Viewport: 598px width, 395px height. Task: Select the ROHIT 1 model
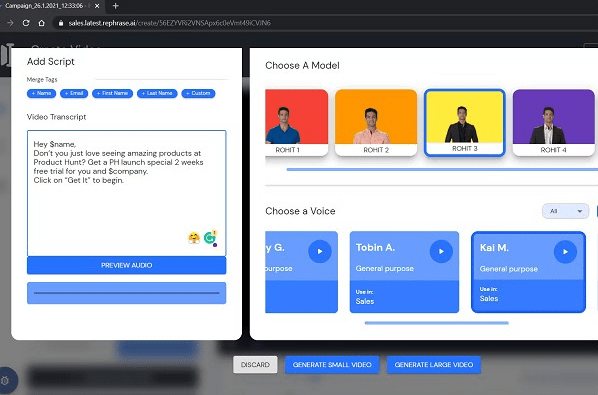[296, 122]
